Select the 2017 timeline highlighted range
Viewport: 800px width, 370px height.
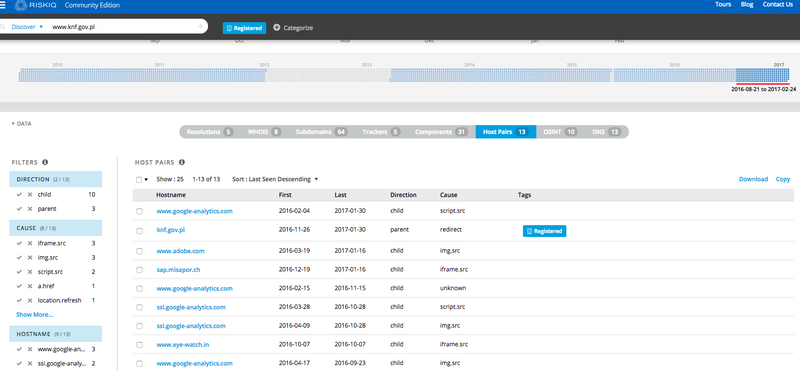(763, 76)
